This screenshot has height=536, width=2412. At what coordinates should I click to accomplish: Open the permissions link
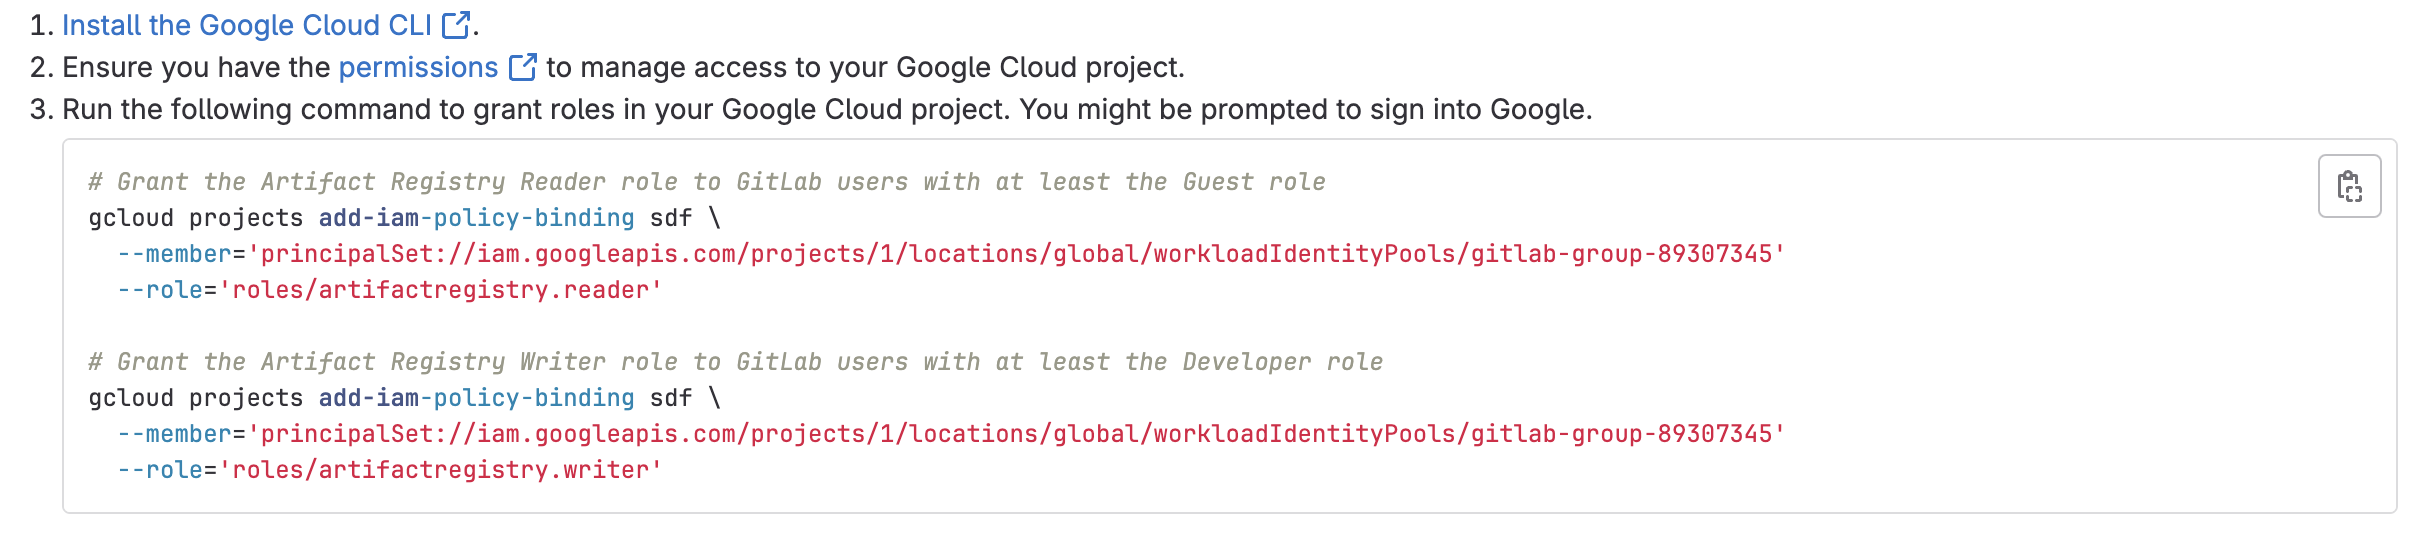pos(418,67)
